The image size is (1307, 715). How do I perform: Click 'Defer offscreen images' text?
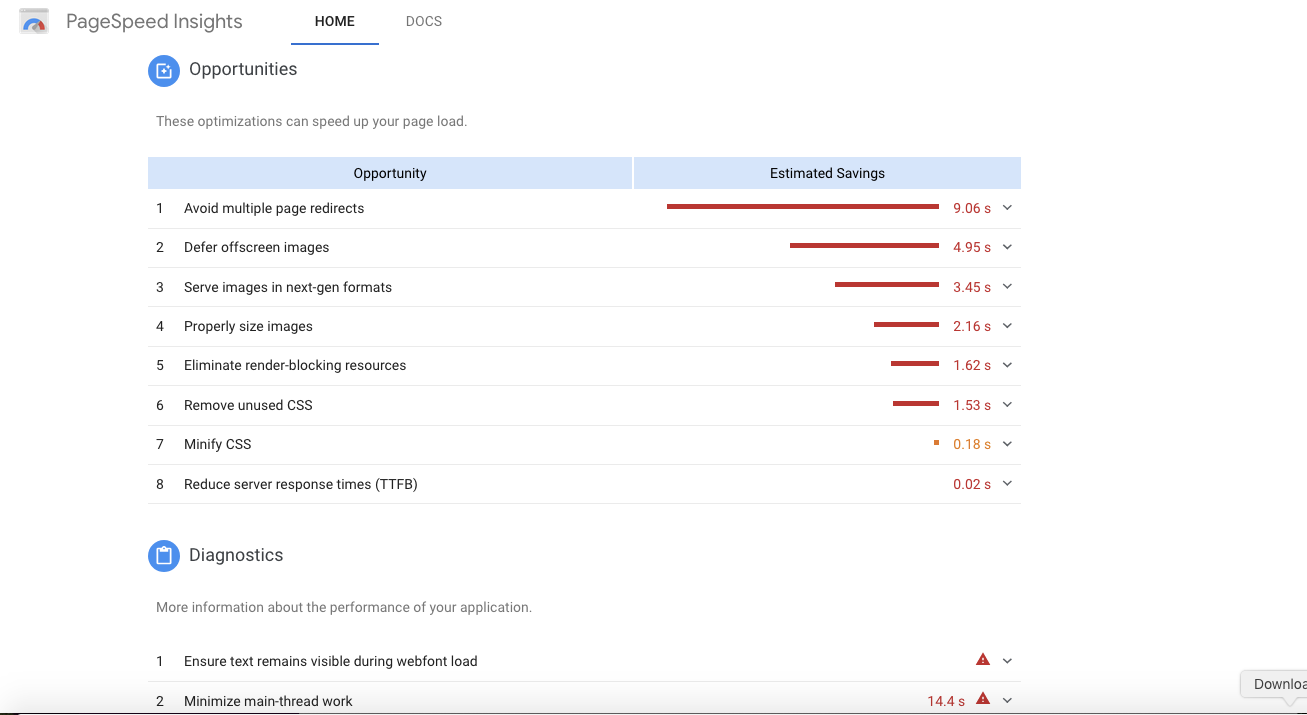click(x=256, y=247)
